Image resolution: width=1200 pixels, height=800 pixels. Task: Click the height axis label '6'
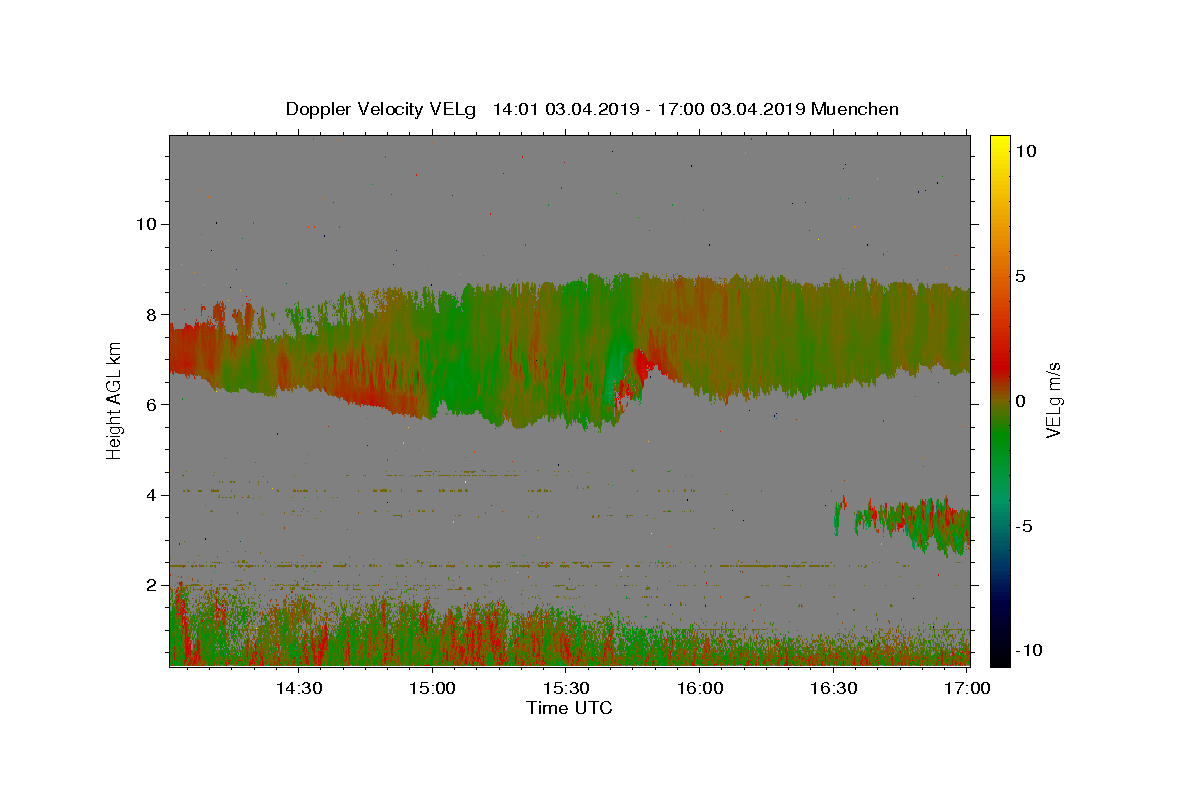[x=149, y=404]
